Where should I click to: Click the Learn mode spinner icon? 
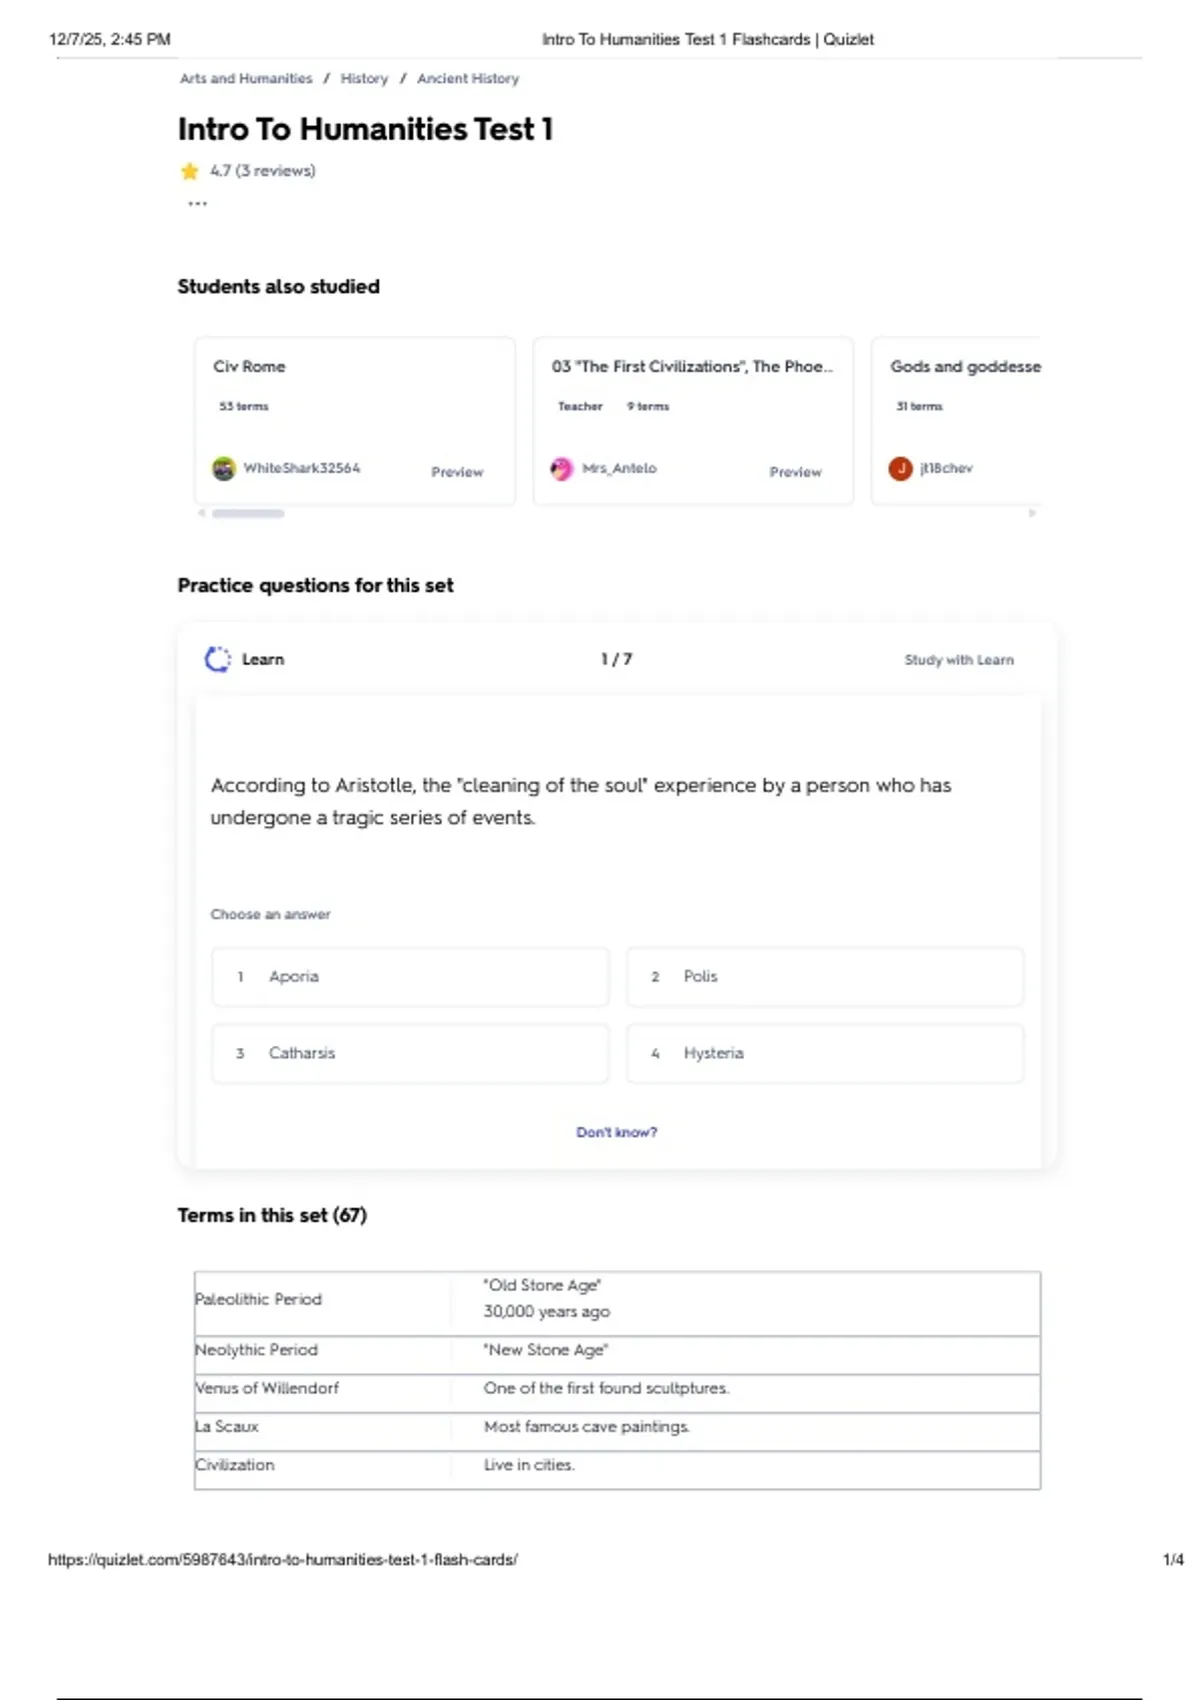click(x=217, y=659)
